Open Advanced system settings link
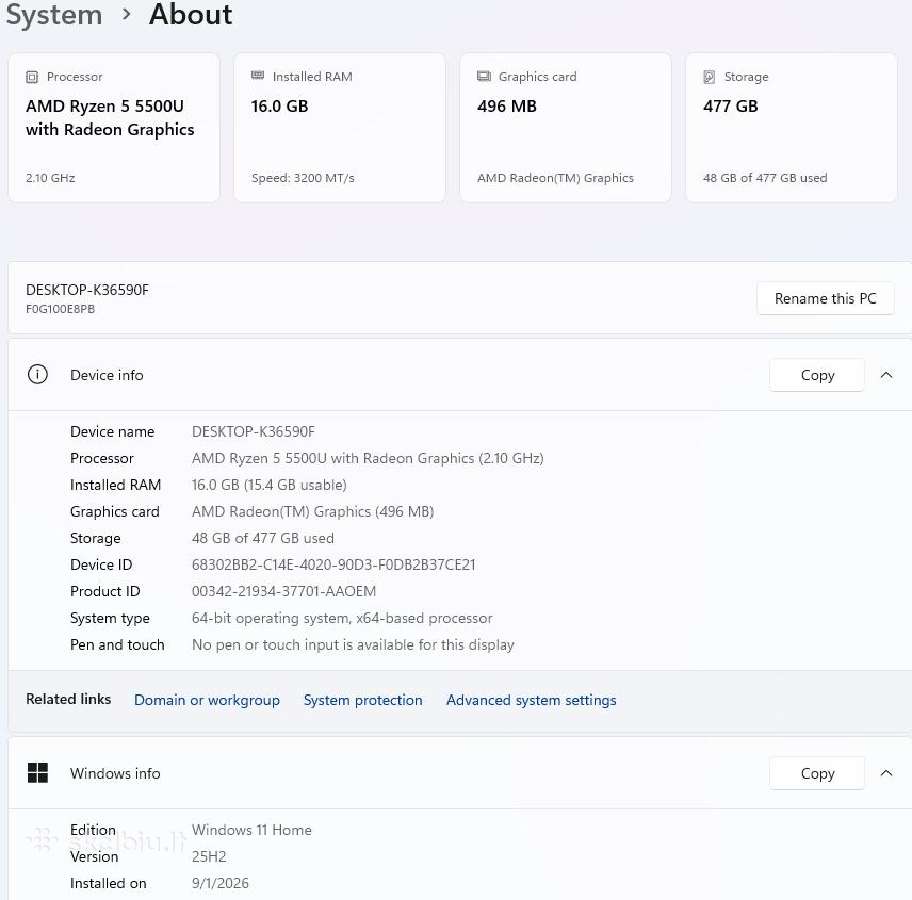This screenshot has height=900, width=912. pos(531,700)
